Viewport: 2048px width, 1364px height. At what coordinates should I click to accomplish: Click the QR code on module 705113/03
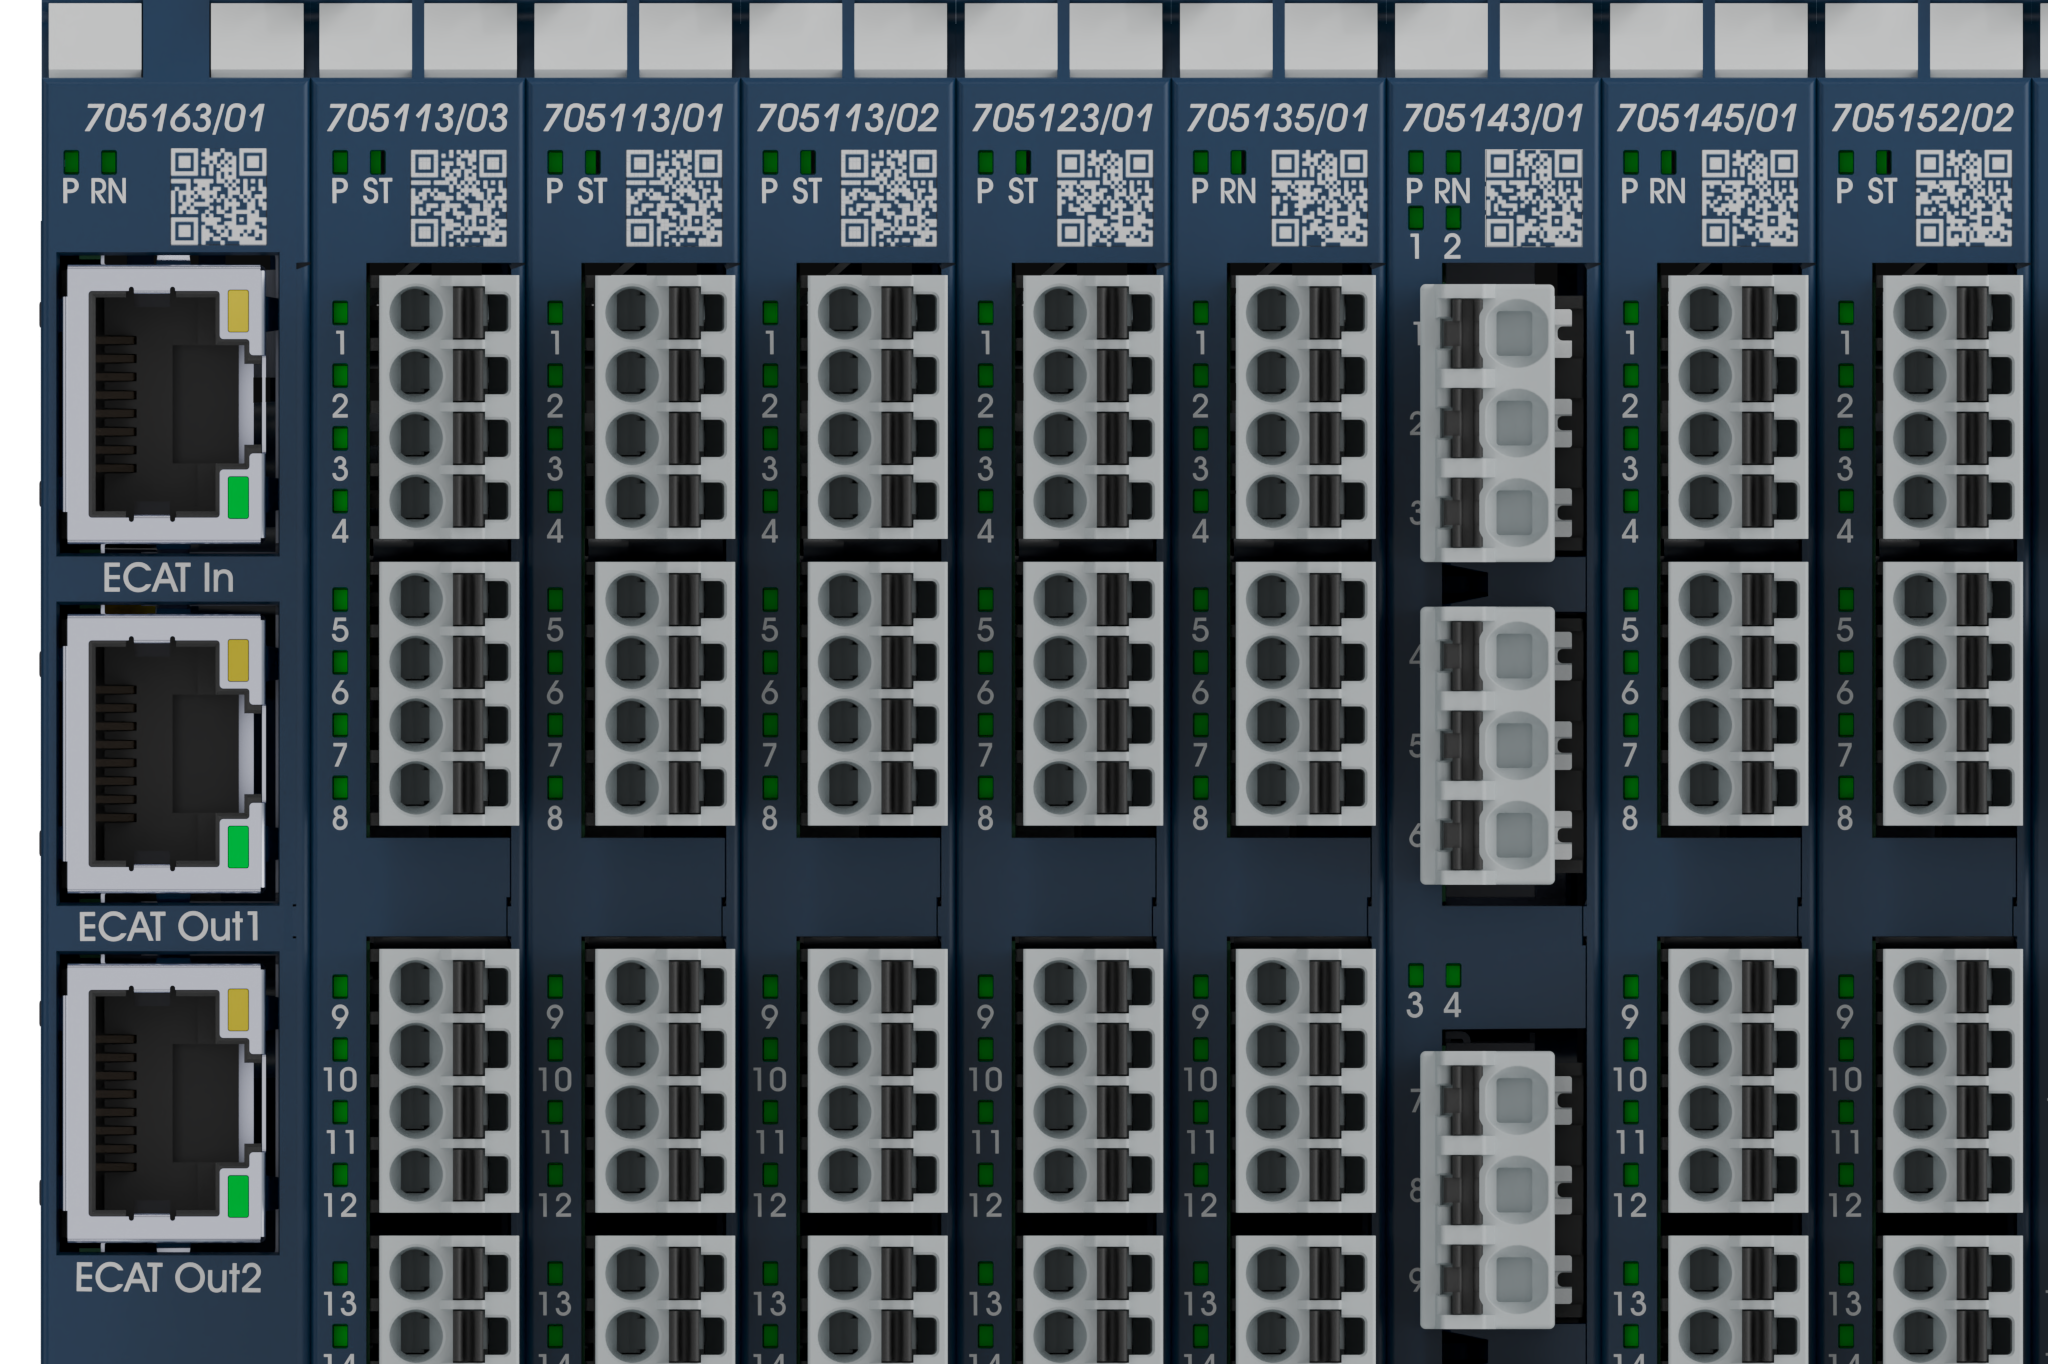pos(459,198)
